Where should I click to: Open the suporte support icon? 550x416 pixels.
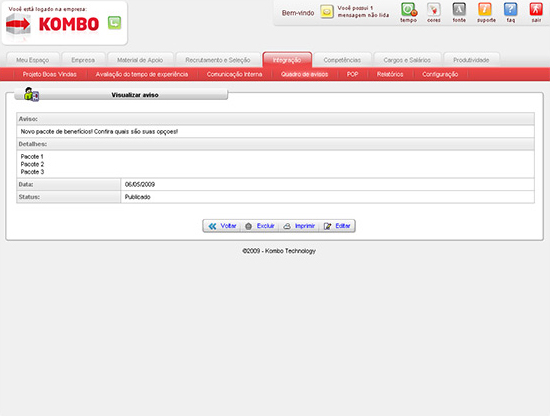tap(485, 9)
